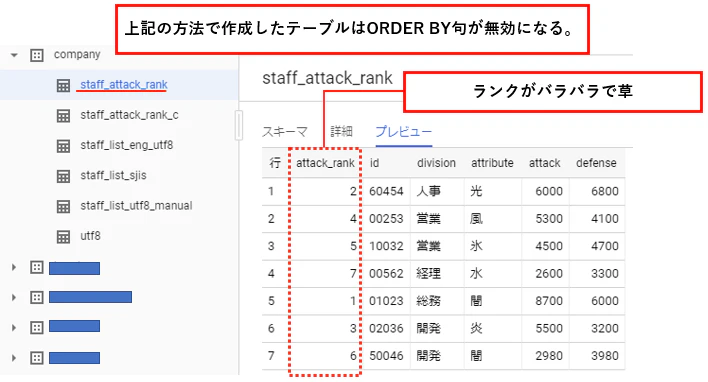Click id cell 50046
The height and width of the screenshot is (382, 708).
point(386,356)
